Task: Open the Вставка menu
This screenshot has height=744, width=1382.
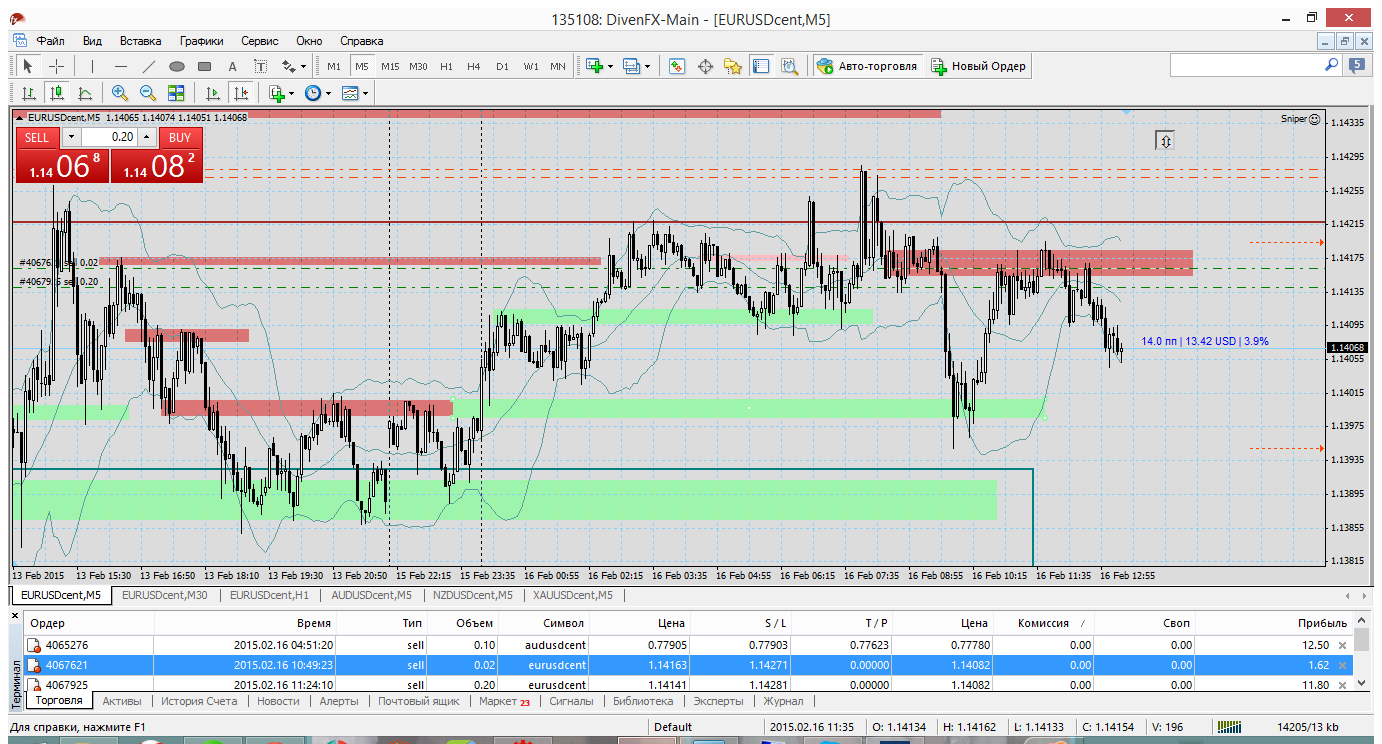Action: (x=140, y=41)
